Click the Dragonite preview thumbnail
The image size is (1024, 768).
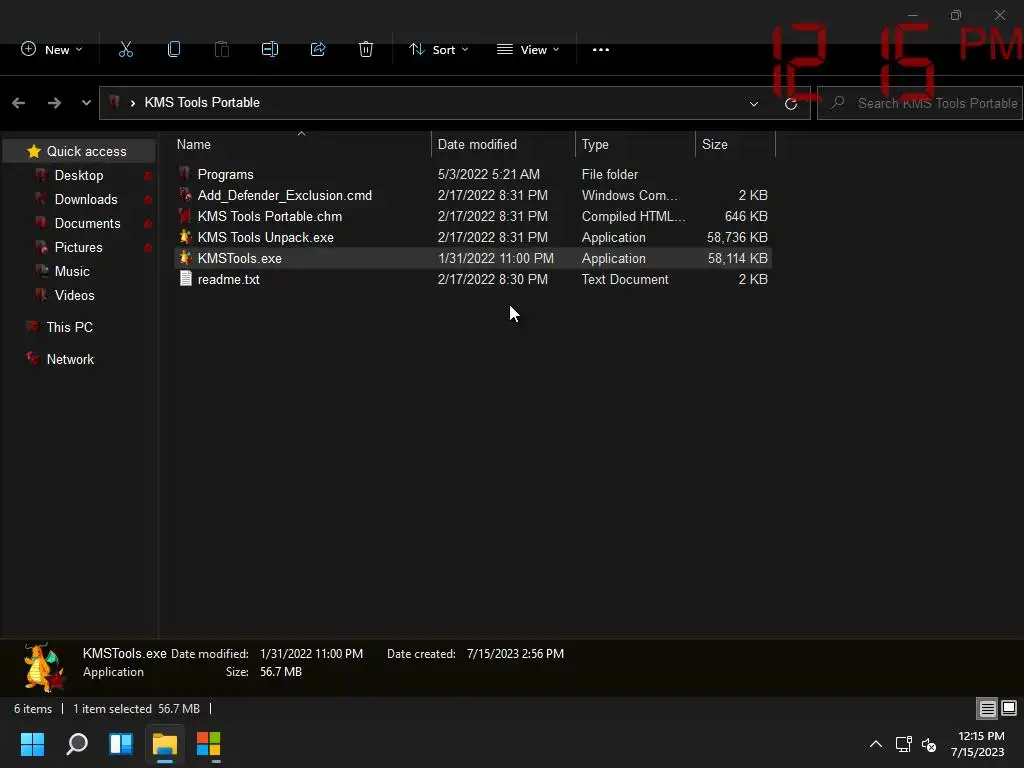pos(44,667)
